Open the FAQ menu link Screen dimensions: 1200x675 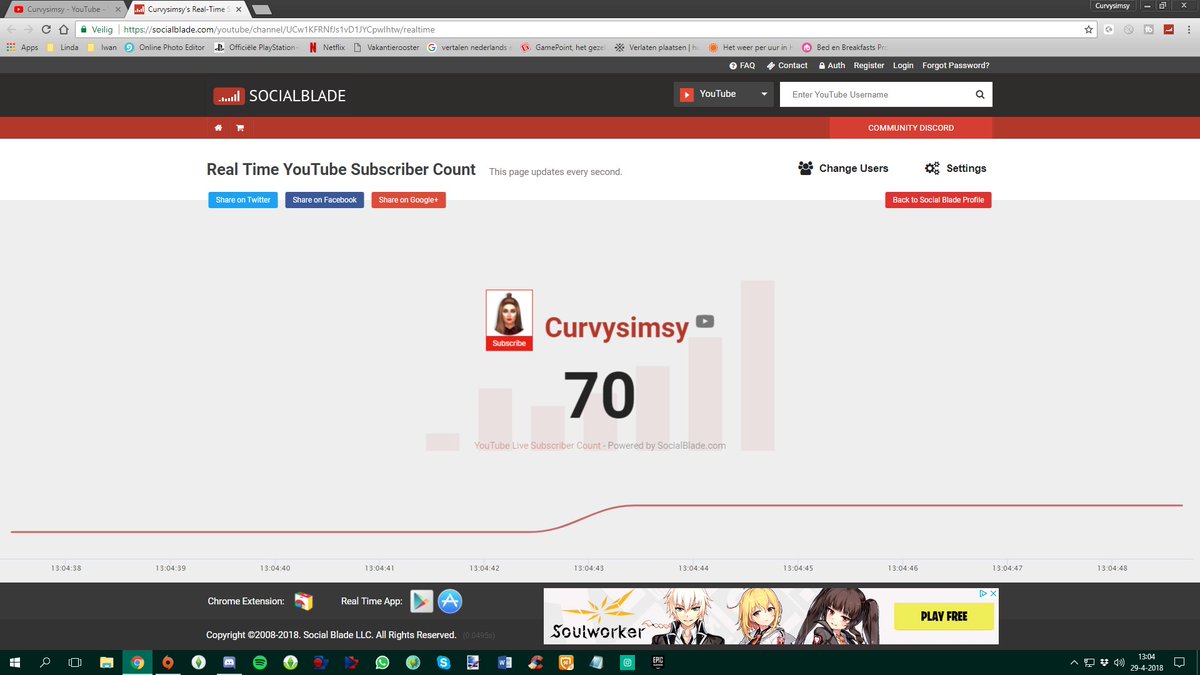(x=741, y=65)
